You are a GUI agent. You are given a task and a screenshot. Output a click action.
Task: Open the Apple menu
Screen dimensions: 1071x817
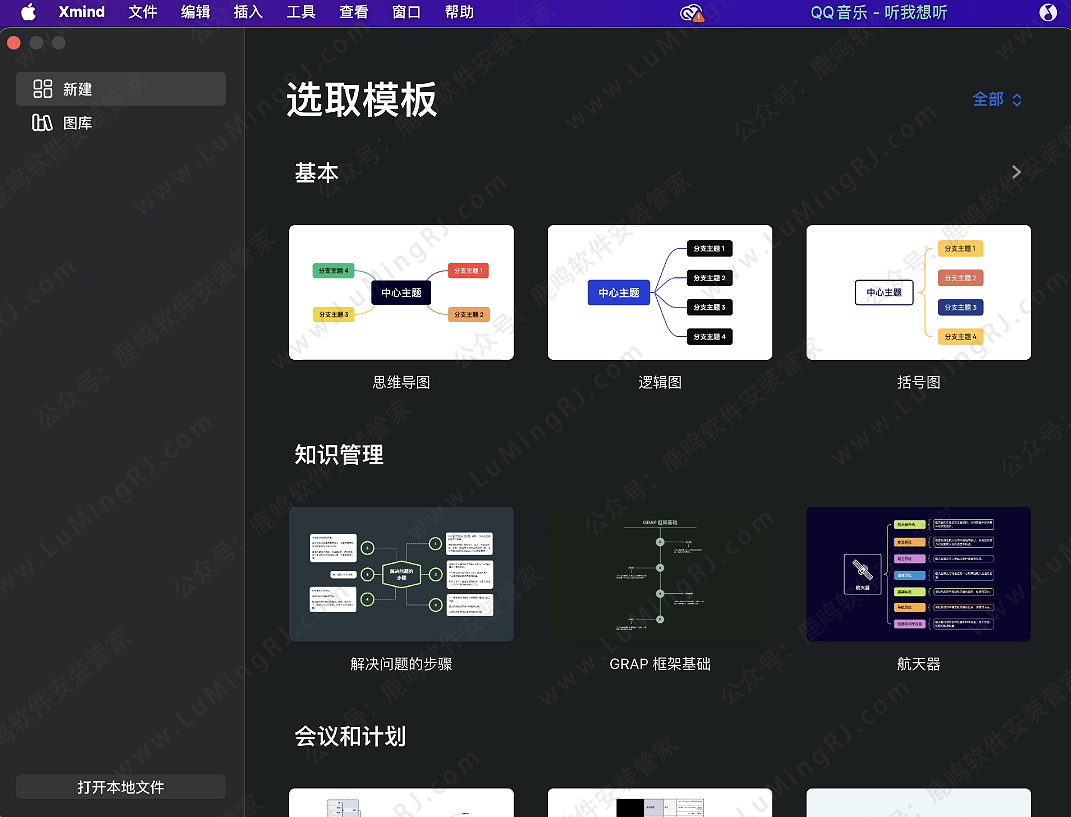[x=27, y=13]
